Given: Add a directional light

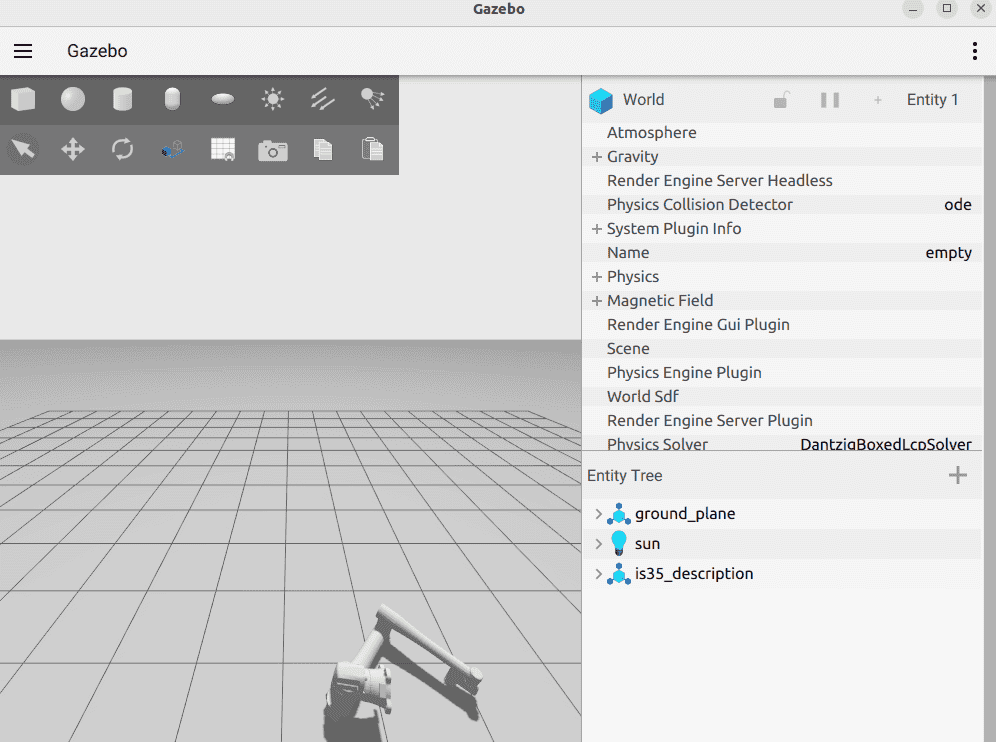Looking at the screenshot, I should coord(322,99).
